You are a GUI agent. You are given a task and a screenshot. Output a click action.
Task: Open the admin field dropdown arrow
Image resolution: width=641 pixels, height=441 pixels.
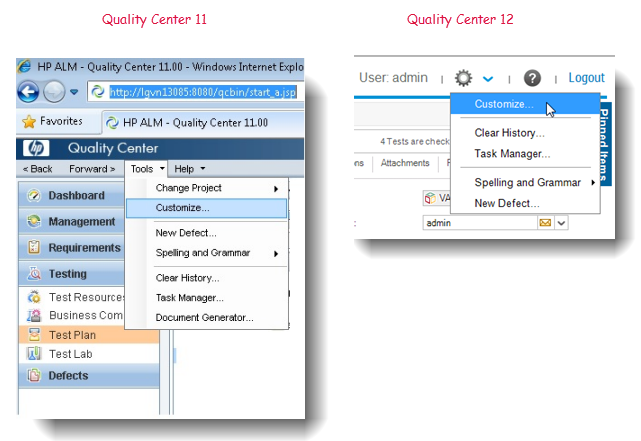click(561, 223)
